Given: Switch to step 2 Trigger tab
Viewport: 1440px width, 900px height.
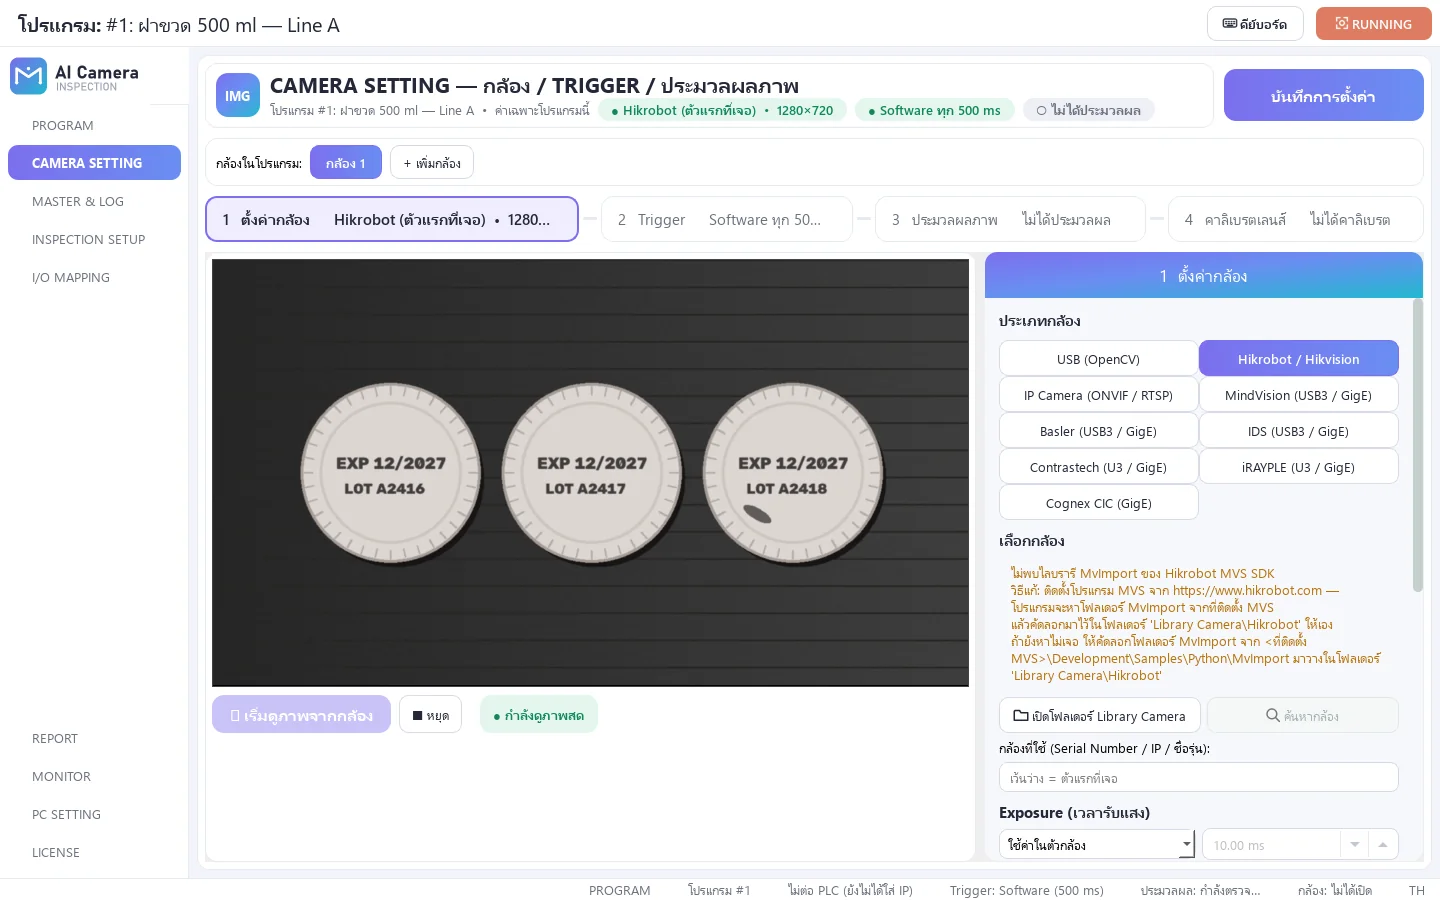Looking at the screenshot, I should tap(727, 219).
